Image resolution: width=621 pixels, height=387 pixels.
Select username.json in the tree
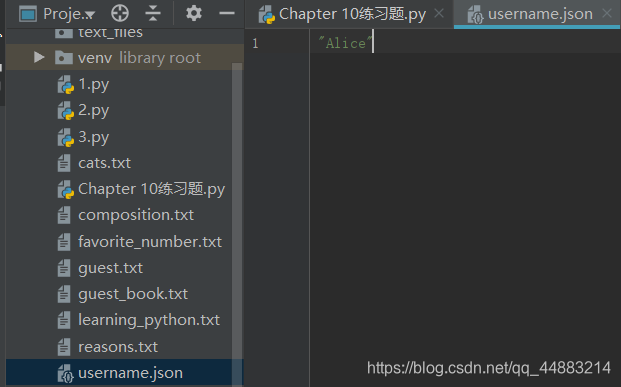point(124,373)
